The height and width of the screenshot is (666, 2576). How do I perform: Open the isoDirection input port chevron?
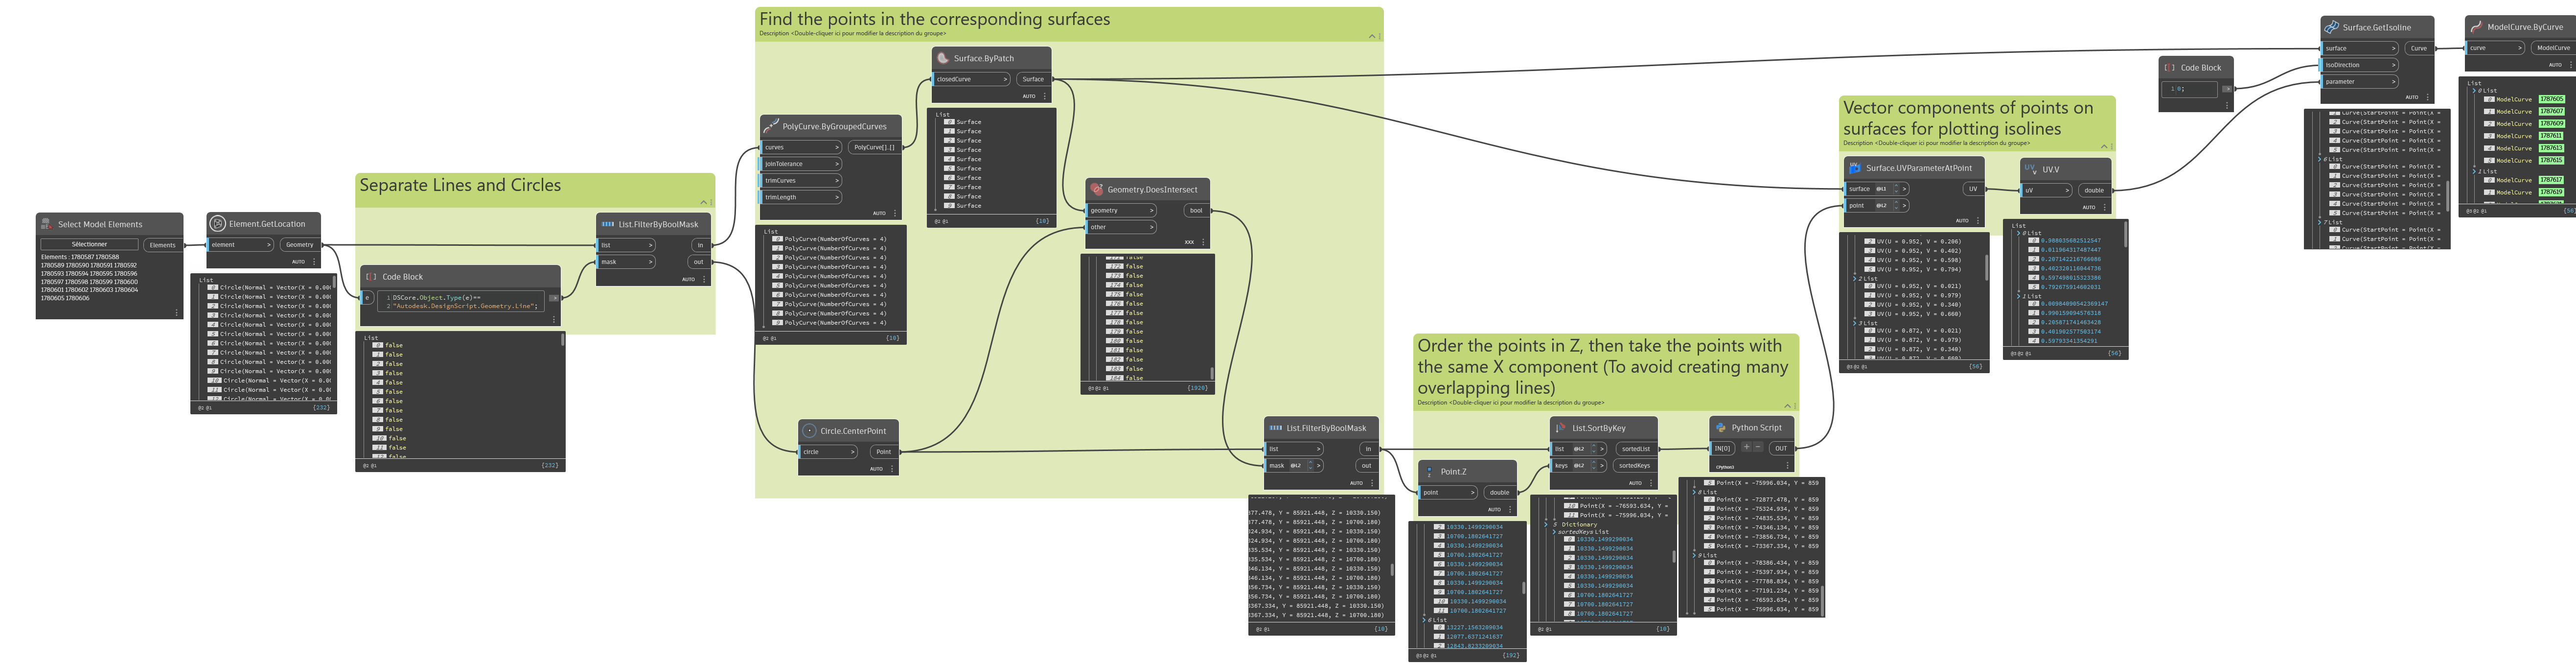(2393, 65)
